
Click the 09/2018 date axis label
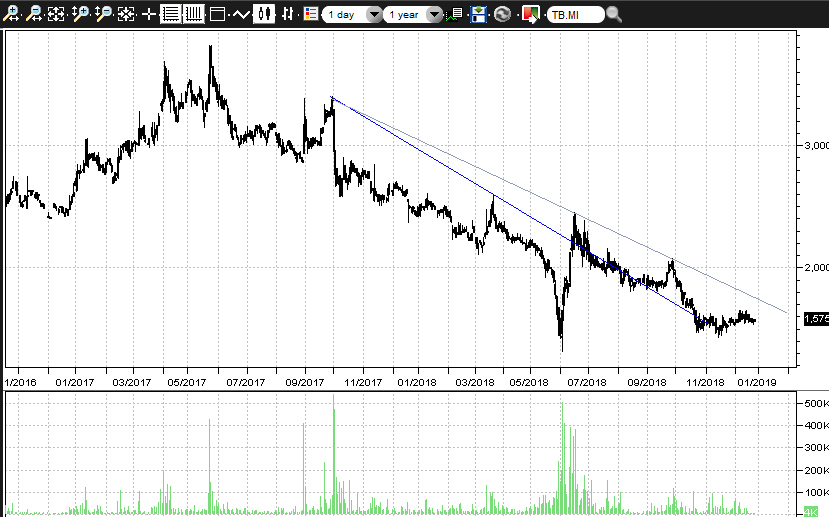click(647, 382)
